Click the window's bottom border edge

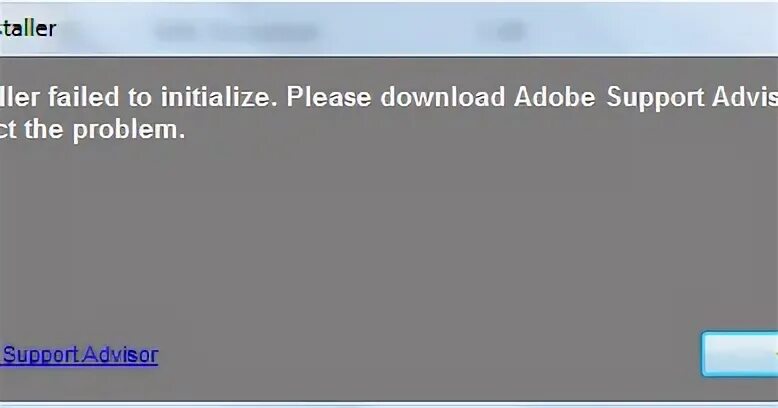click(x=389, y=403)
